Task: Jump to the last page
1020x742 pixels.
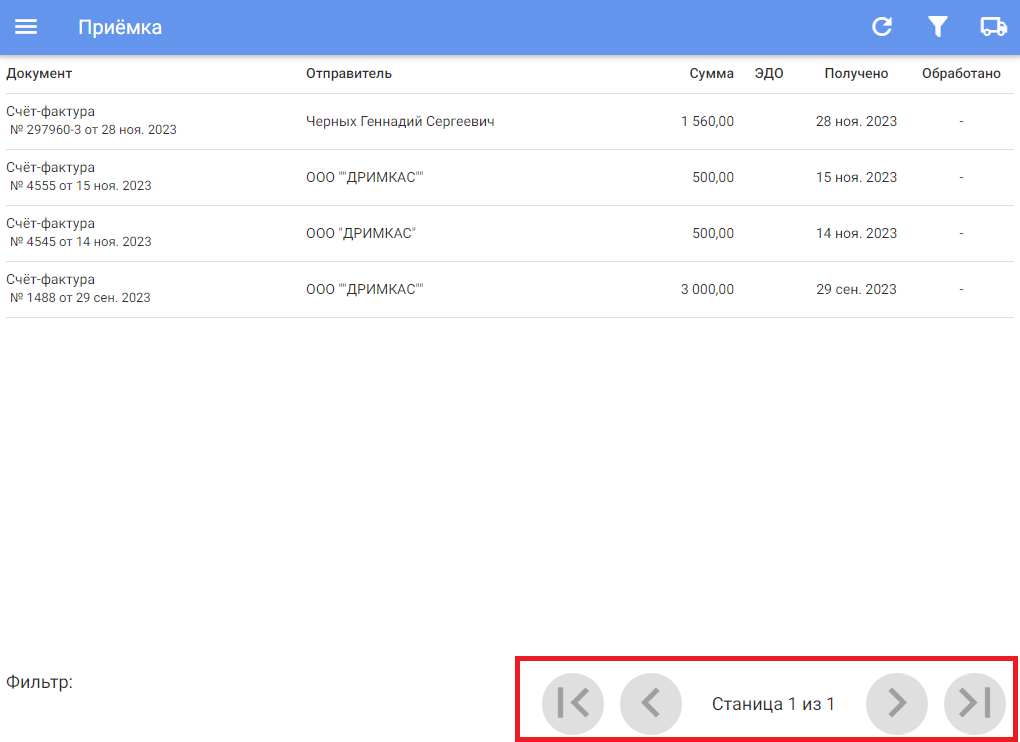Action: coord(975,704)
